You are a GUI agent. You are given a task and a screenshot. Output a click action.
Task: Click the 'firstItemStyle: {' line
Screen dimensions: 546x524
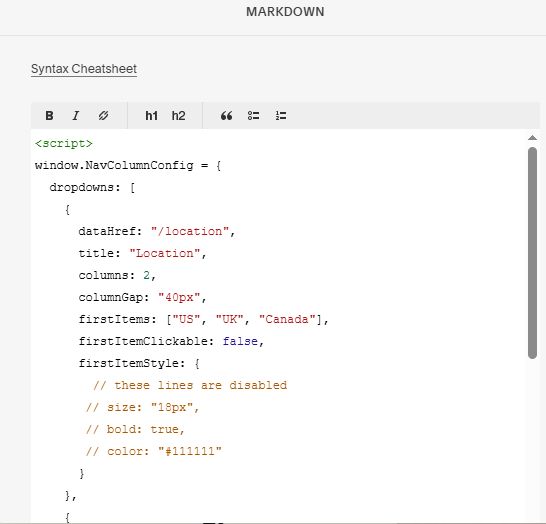pos(139,363)
